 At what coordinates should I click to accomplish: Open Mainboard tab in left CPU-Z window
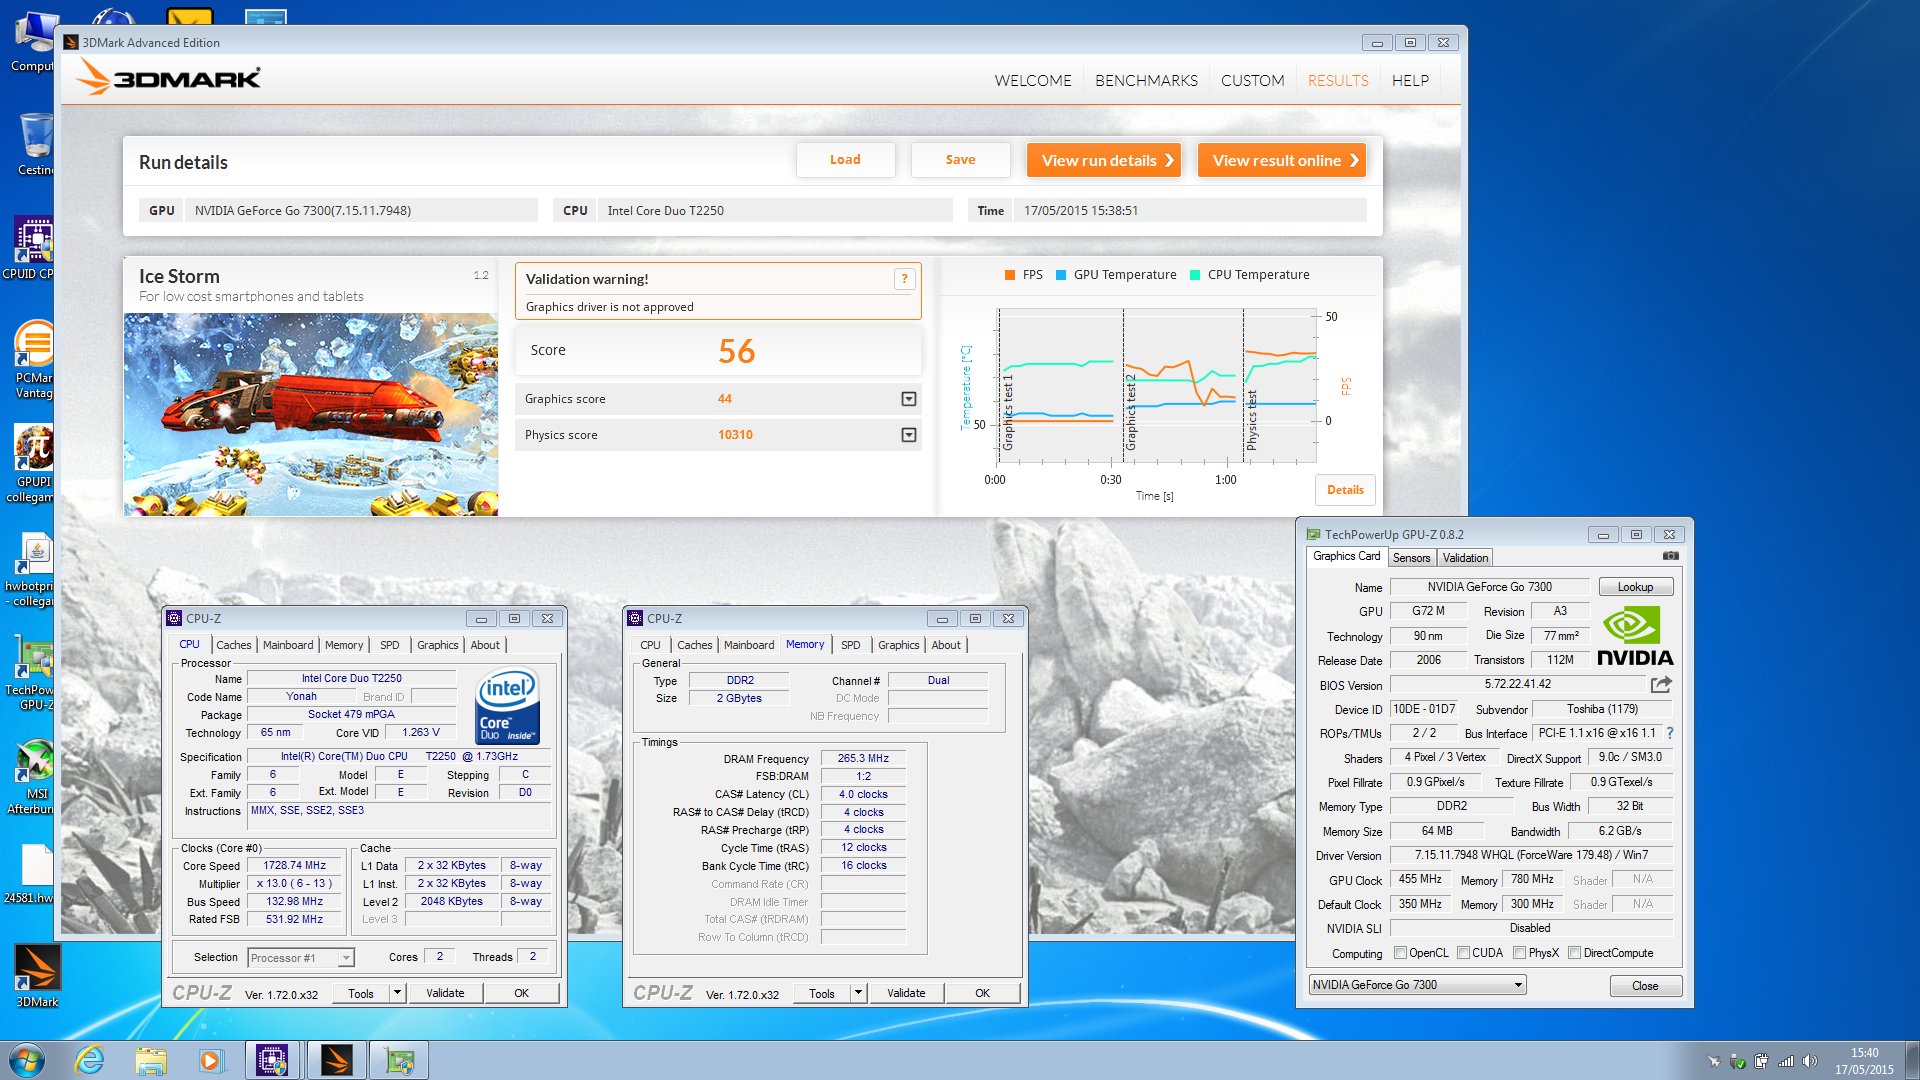tap(288, 645)
